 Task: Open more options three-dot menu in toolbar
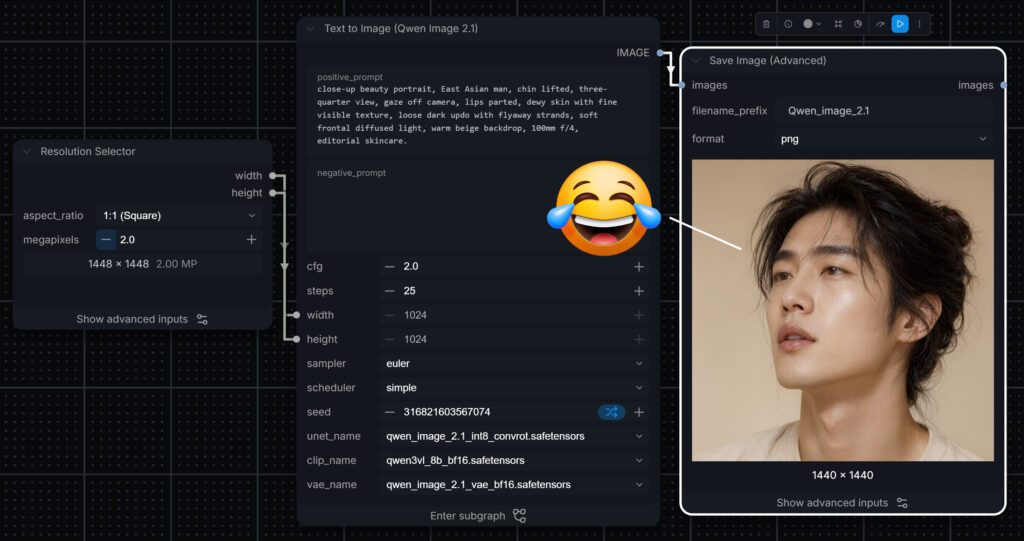click(920, 24)
